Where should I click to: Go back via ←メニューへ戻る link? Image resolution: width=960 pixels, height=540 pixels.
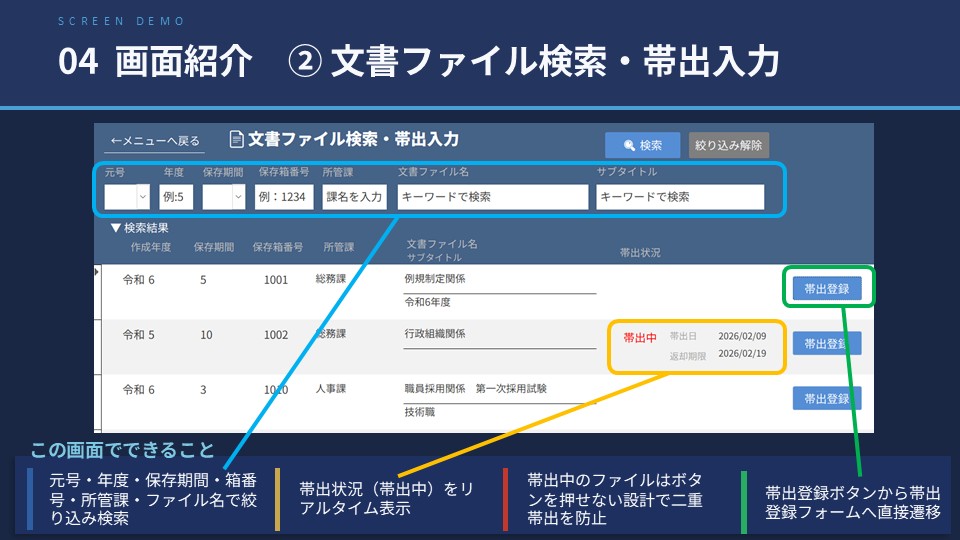click(x=155, y=141)
